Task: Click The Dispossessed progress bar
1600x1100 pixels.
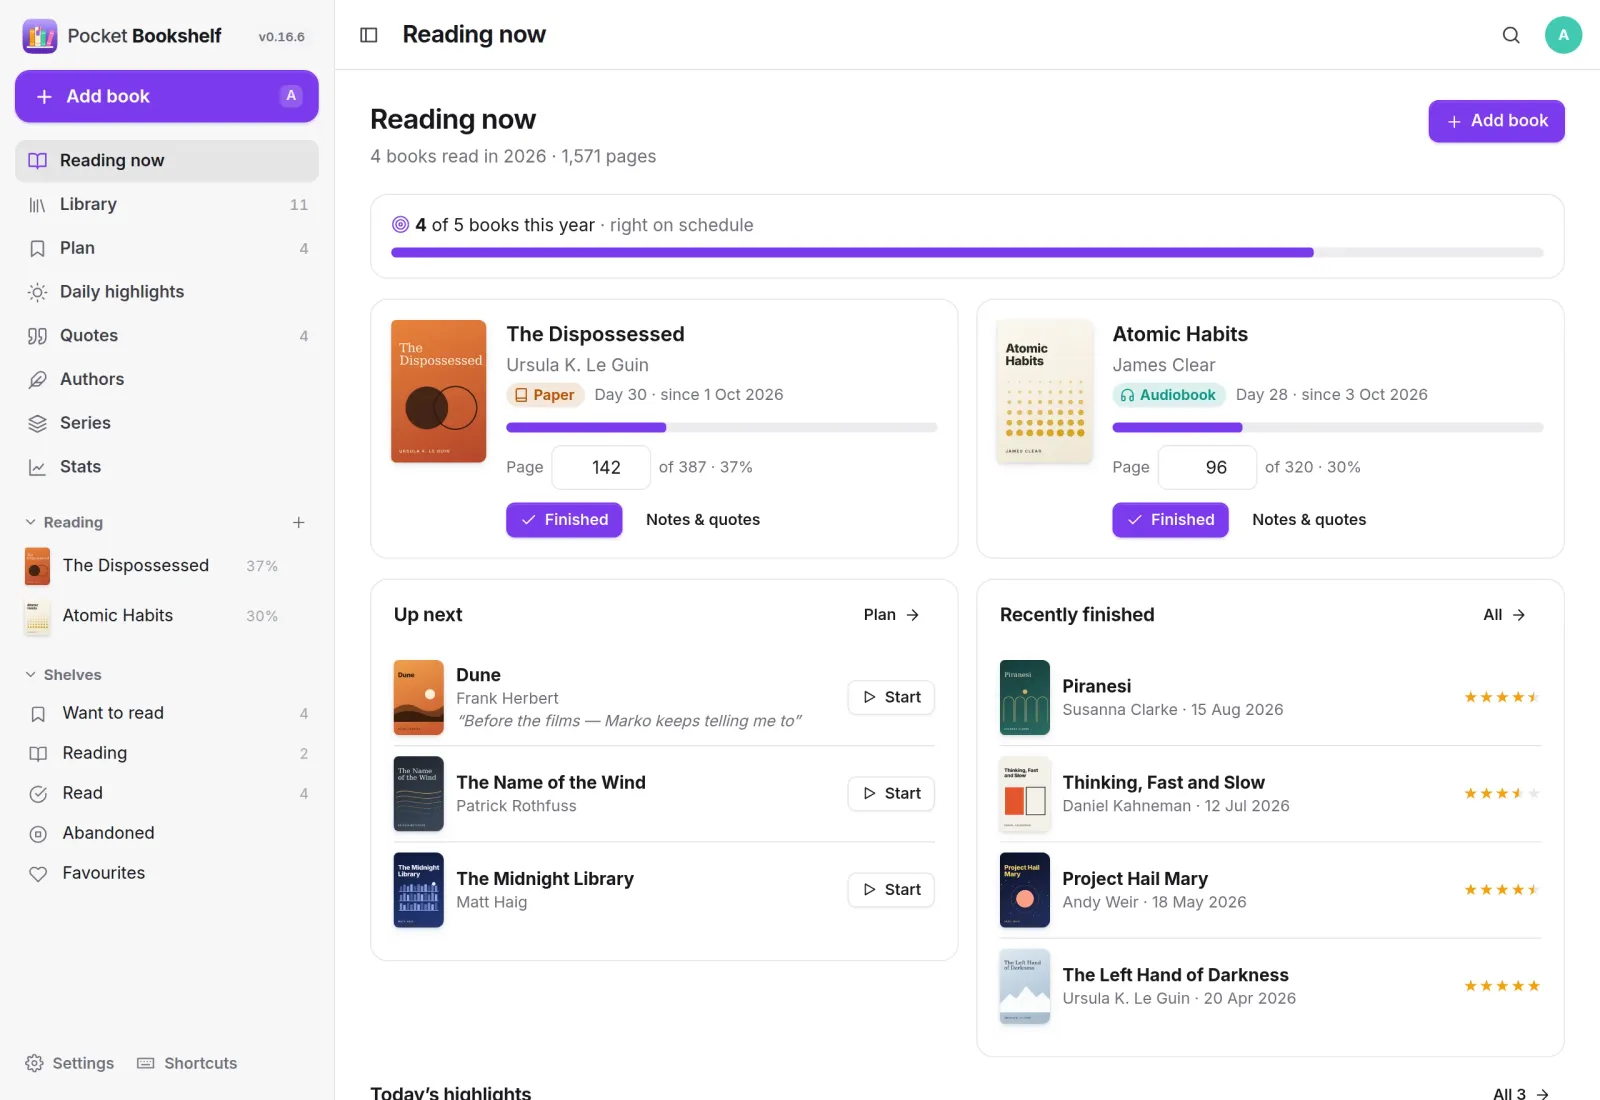Action: 721,427
